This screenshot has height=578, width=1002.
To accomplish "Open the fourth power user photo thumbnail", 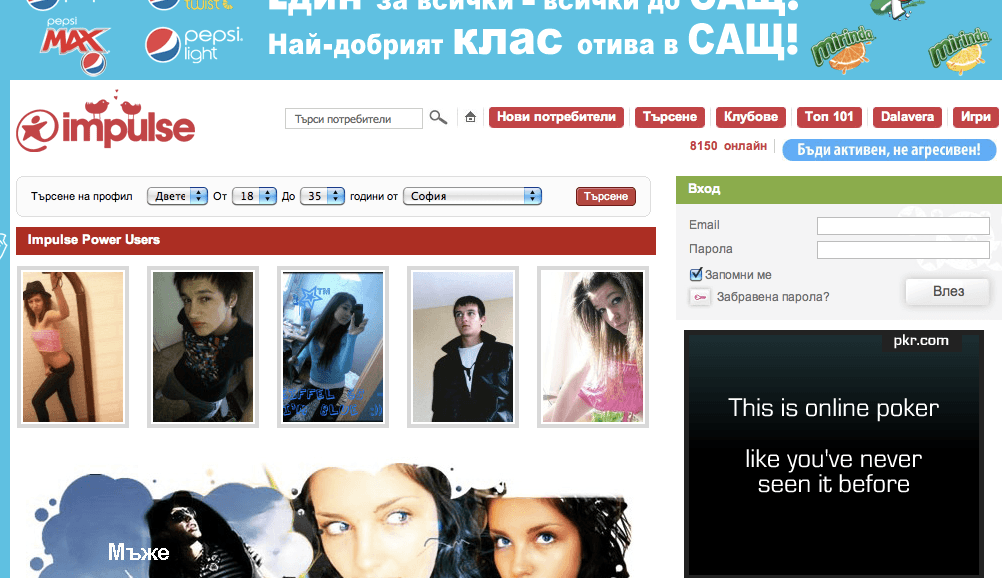I will pos(463,347).
